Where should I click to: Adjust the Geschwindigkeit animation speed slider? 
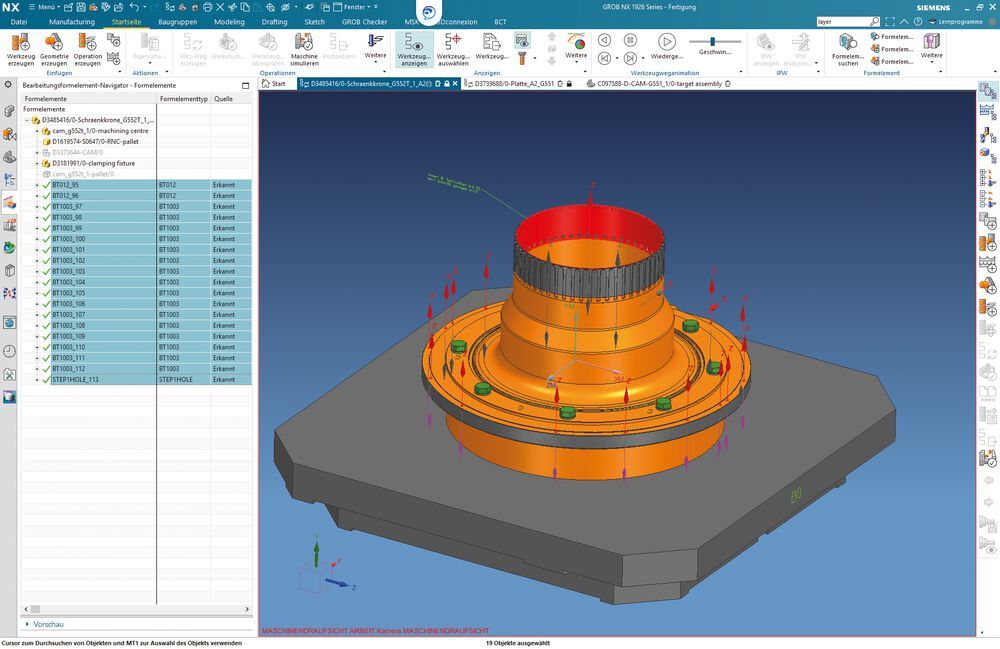[712, 40]
